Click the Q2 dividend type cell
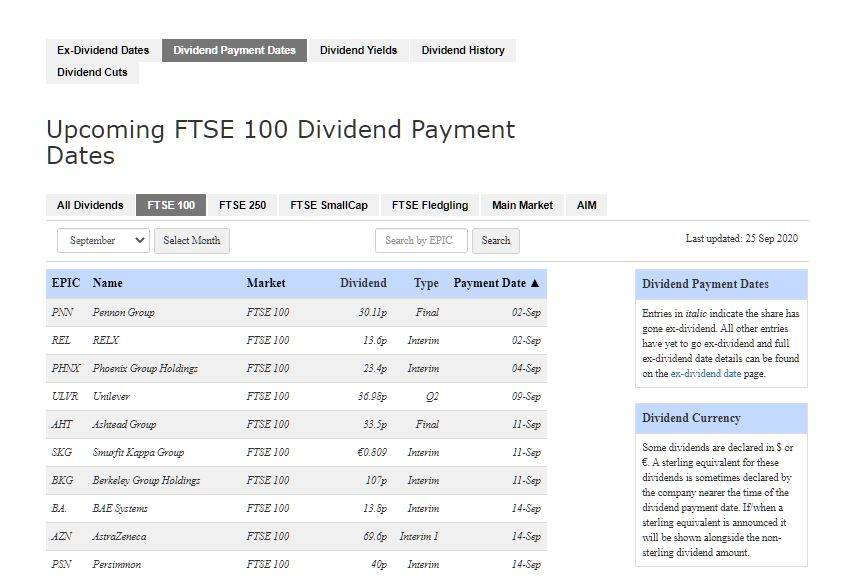857x577 pixels. coord(432,396)
